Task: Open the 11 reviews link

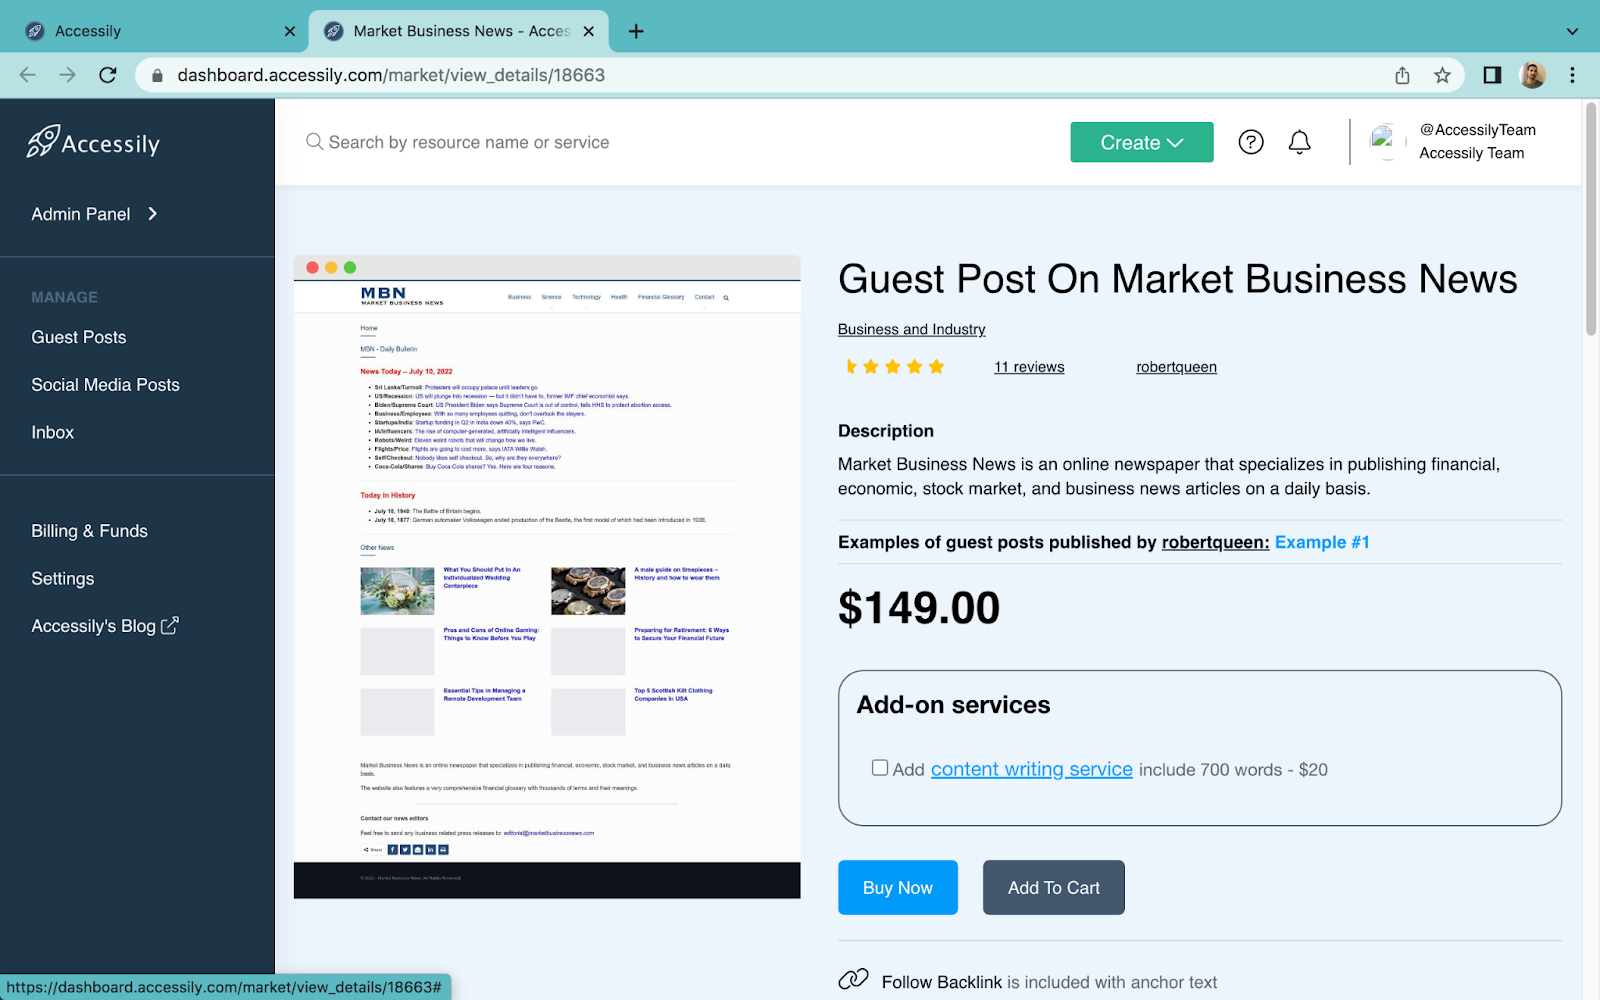Action: (x=1029, y=367)
